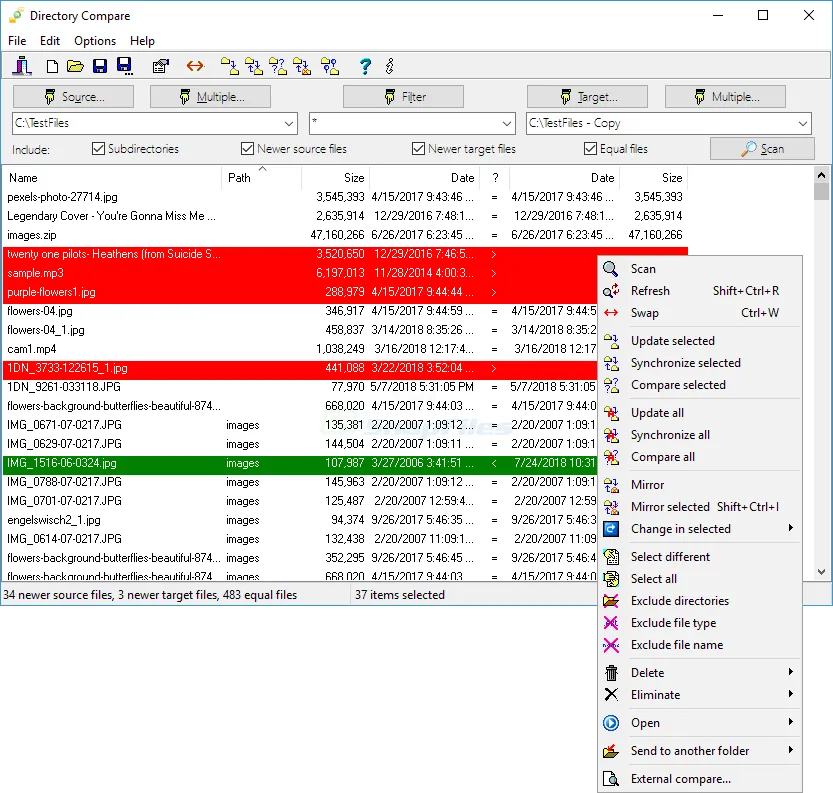833x793 pixels.
Task: Sort by the Name column header
Action: 112,178
